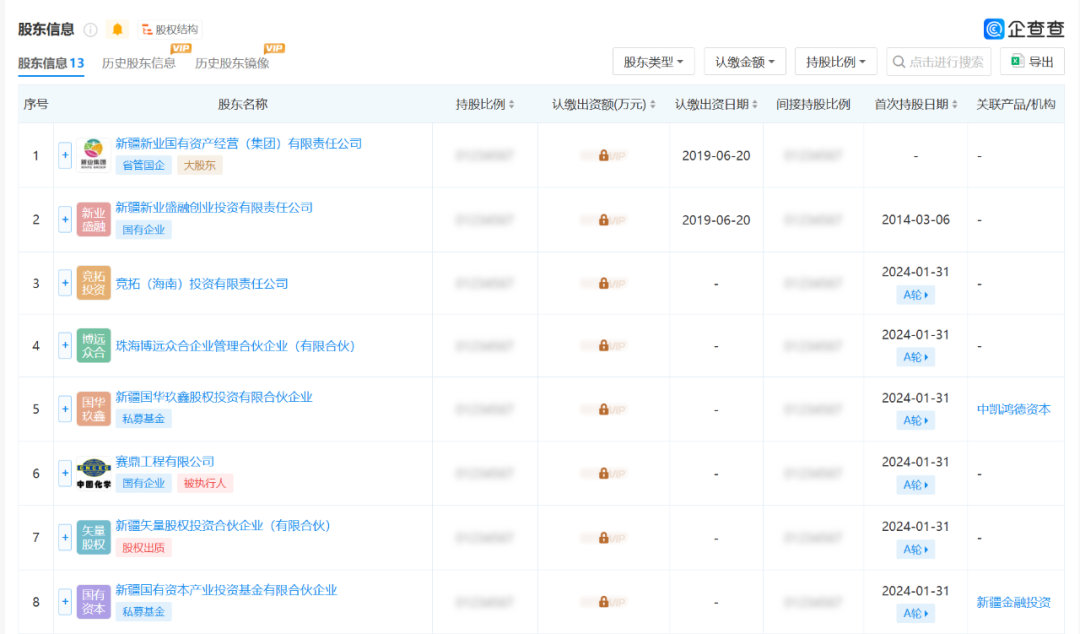Expand row 6 赛鼎工程 plus button
1080x634 pixels.
point(65,473)
